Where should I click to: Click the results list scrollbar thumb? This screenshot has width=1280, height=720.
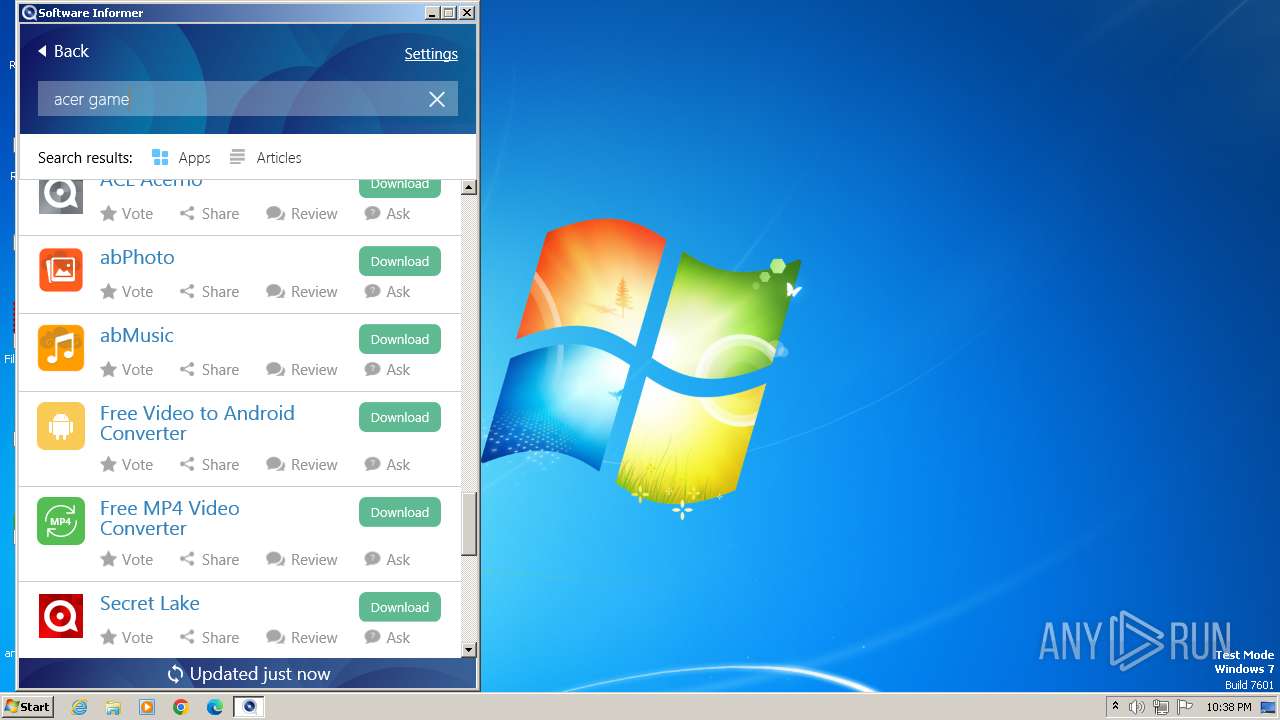pyautogui.click(x=469, y=523)
